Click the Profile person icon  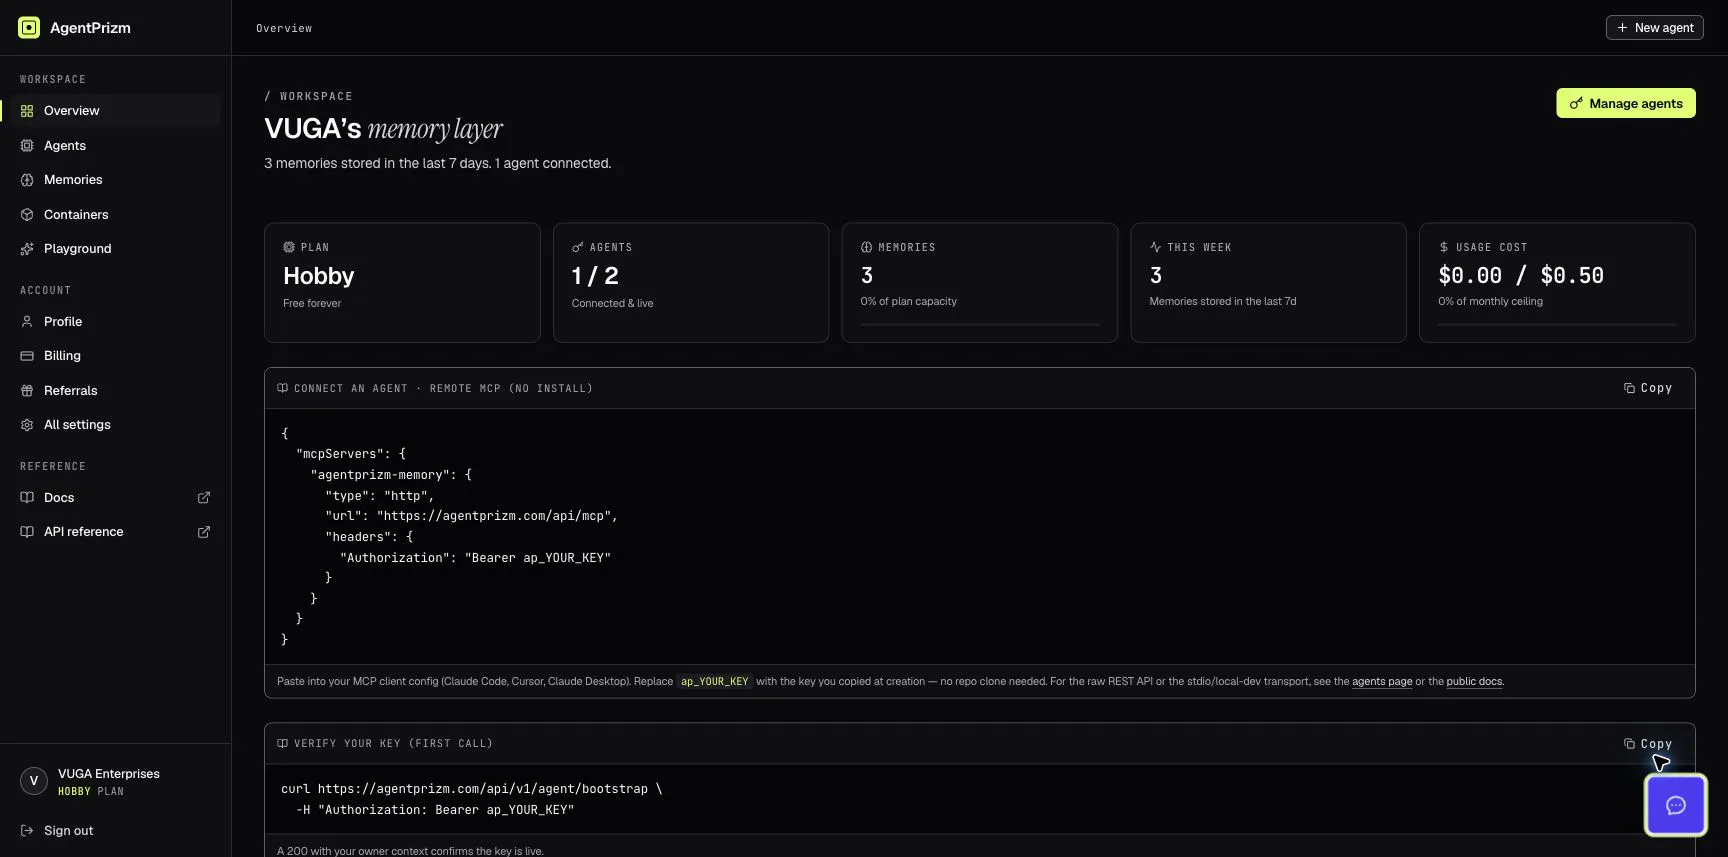[x=27, y=322]
